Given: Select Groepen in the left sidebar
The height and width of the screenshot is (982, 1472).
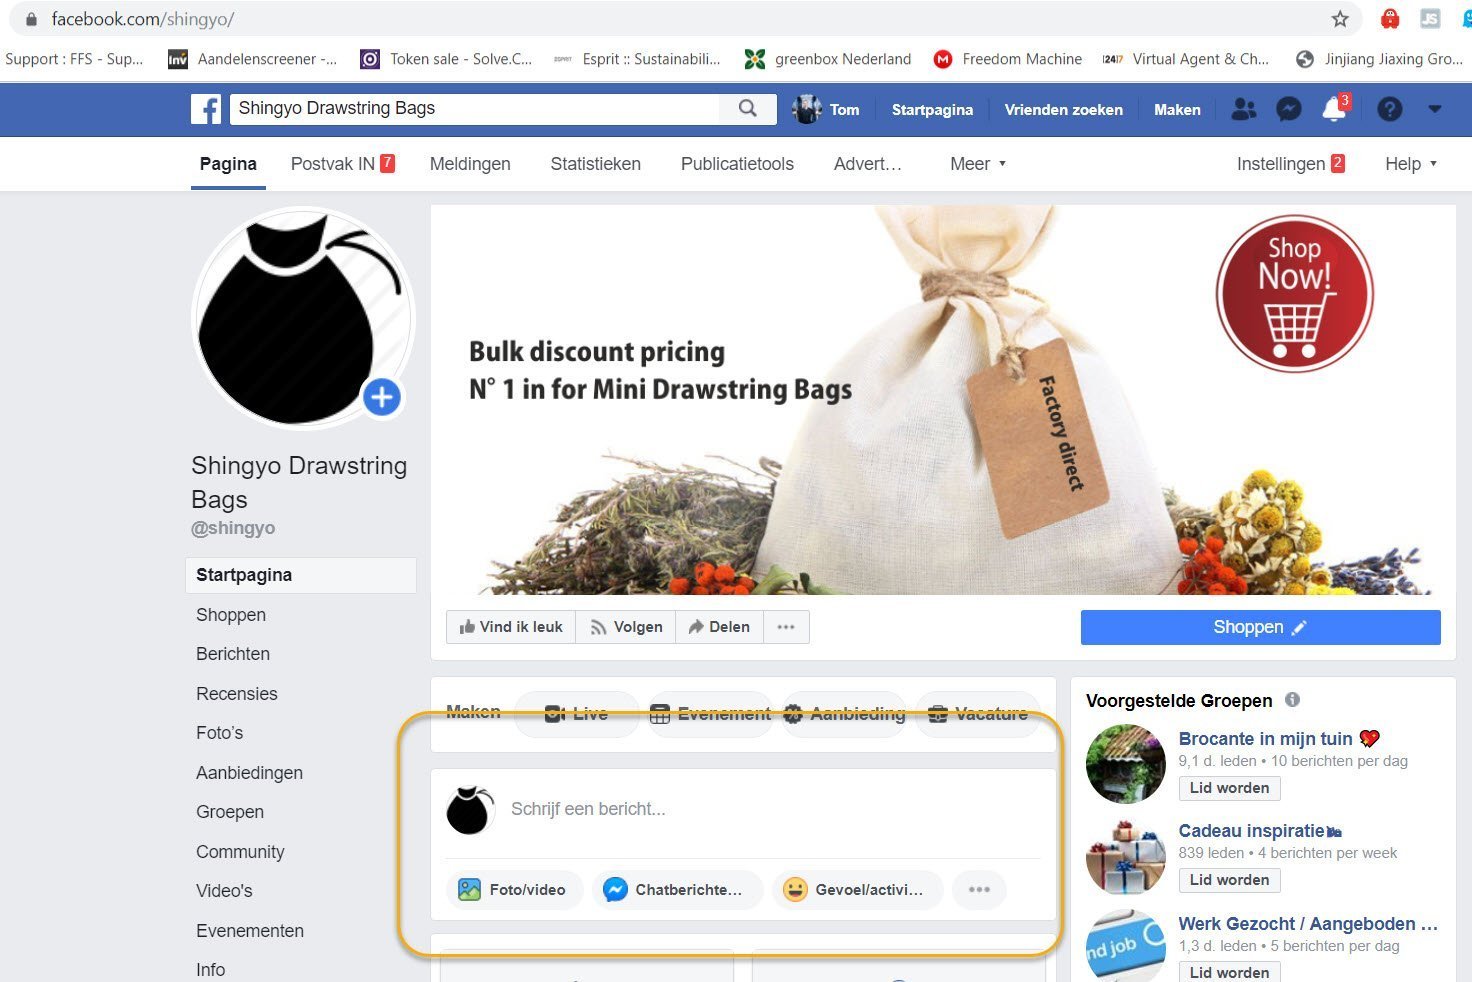Looking at the screenshot, I should click(x=230, y=812).
